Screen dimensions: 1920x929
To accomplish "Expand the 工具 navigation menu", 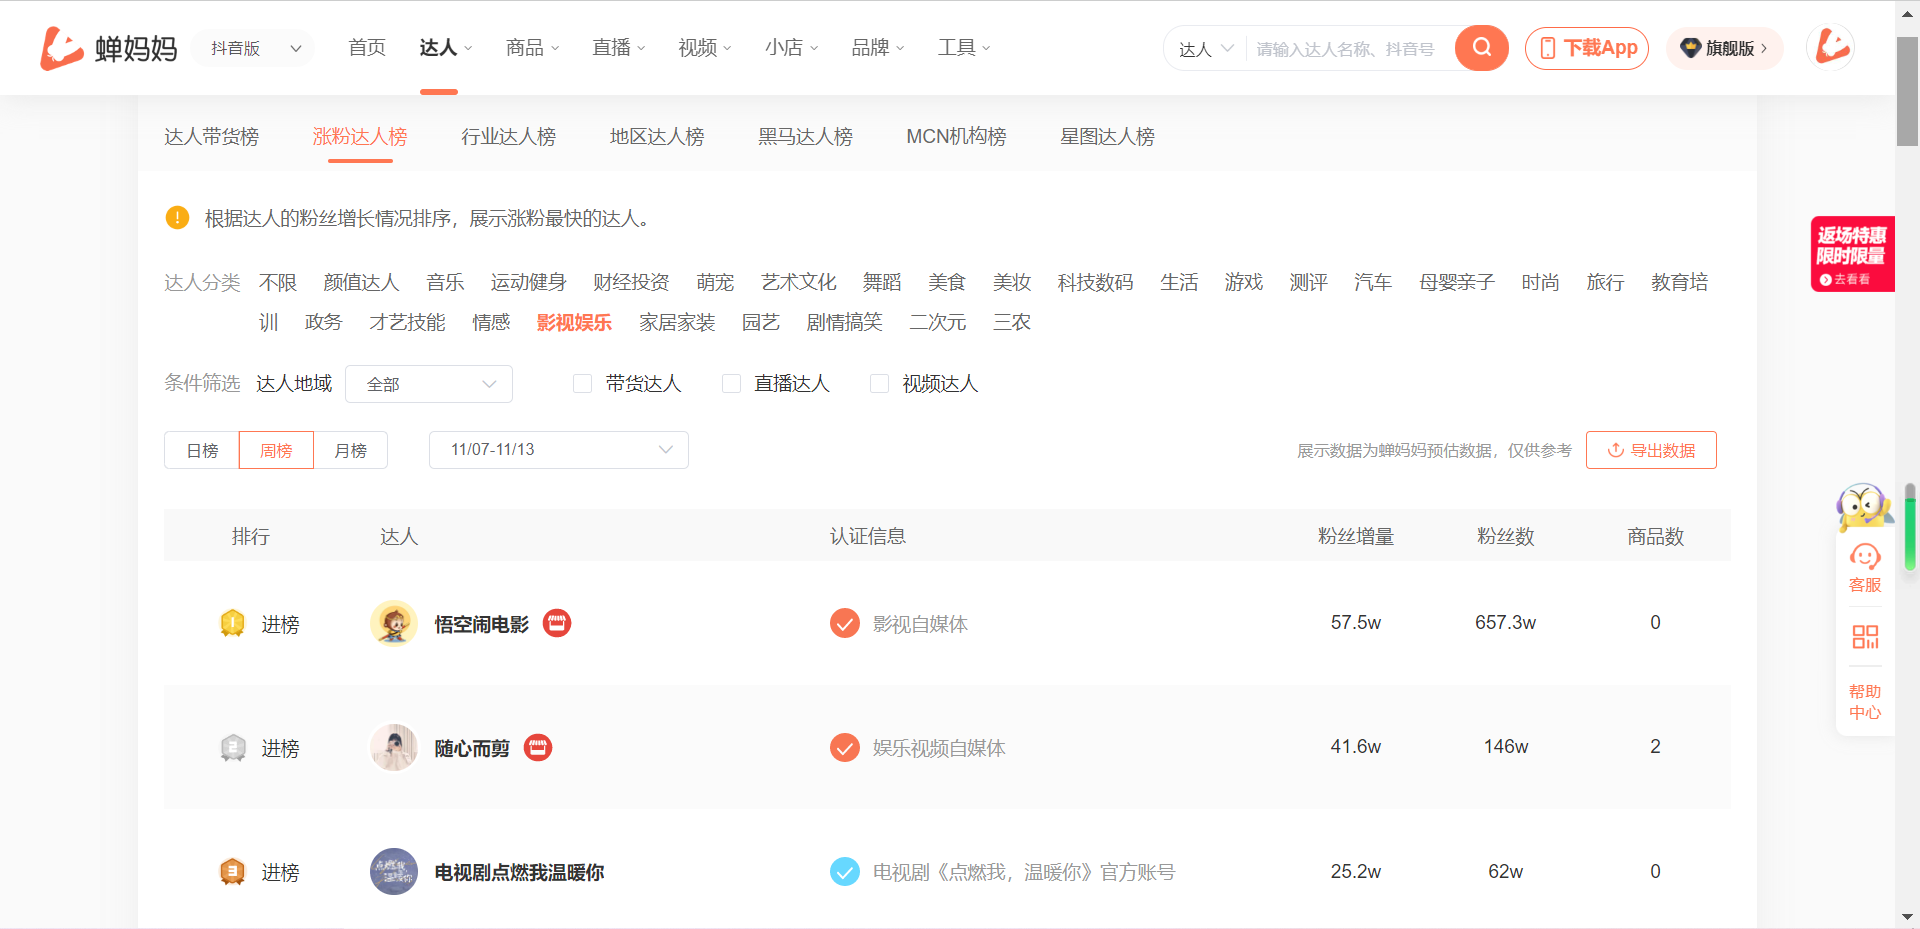I will click(x=964, y=48).
